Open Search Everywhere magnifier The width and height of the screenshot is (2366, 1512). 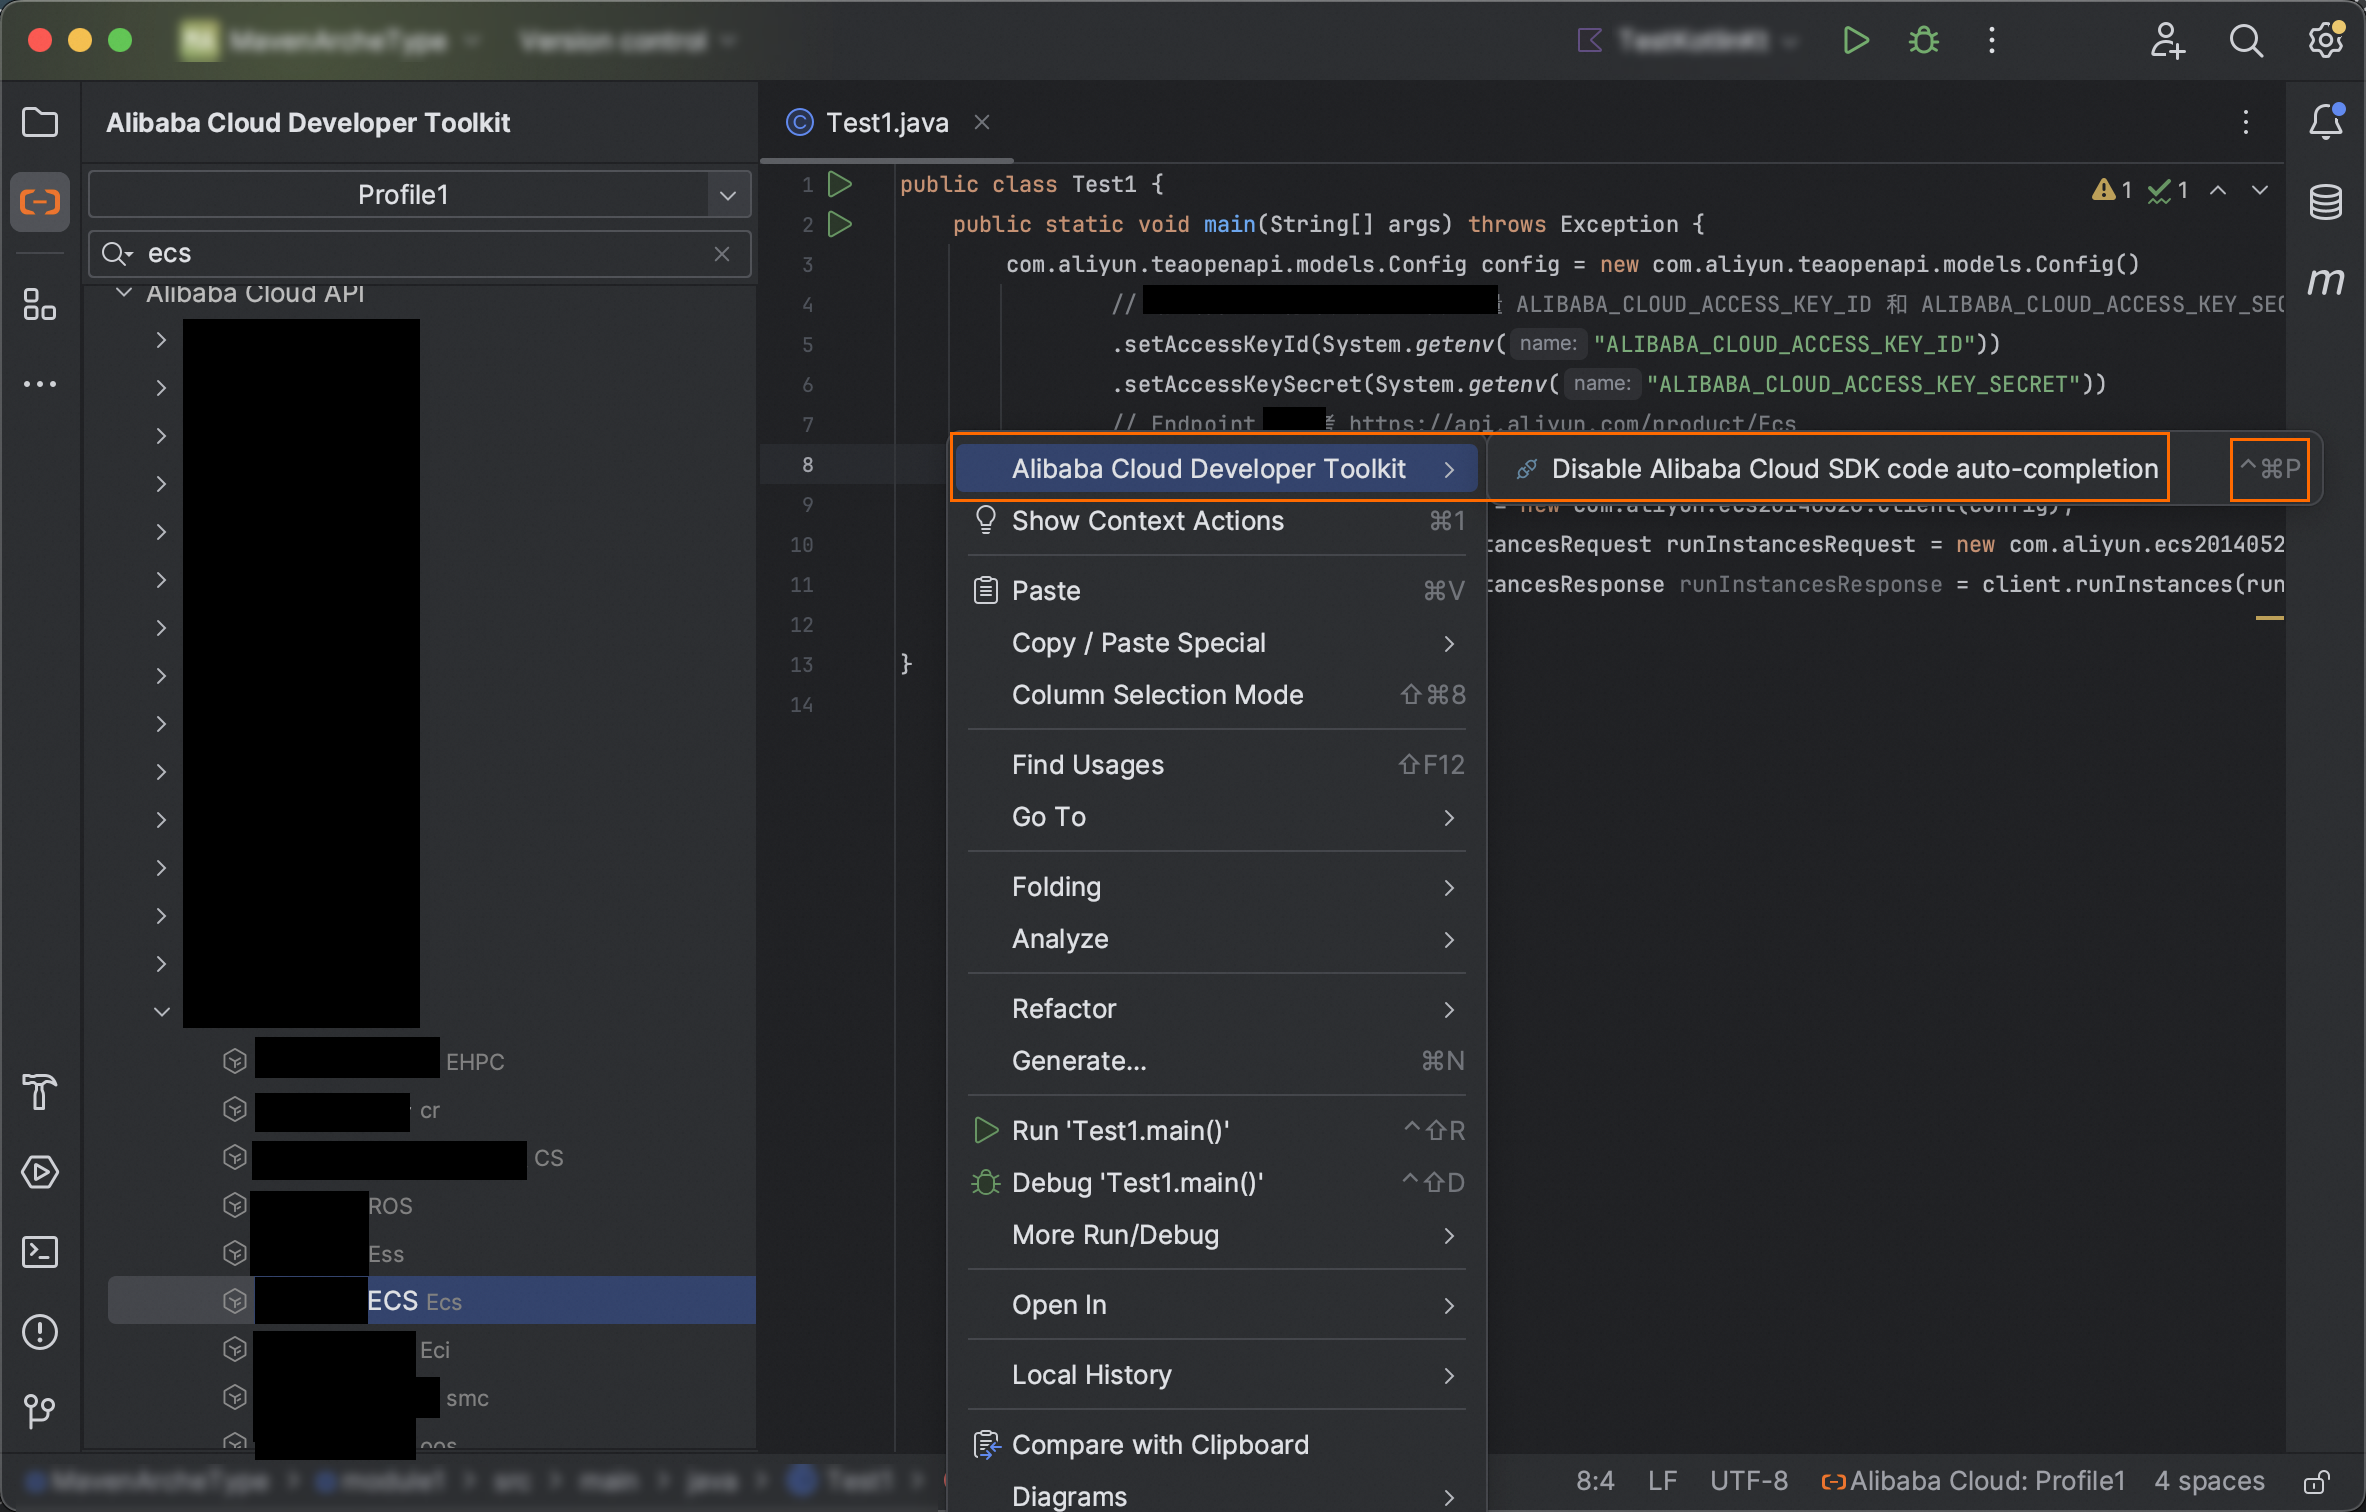2246,40
